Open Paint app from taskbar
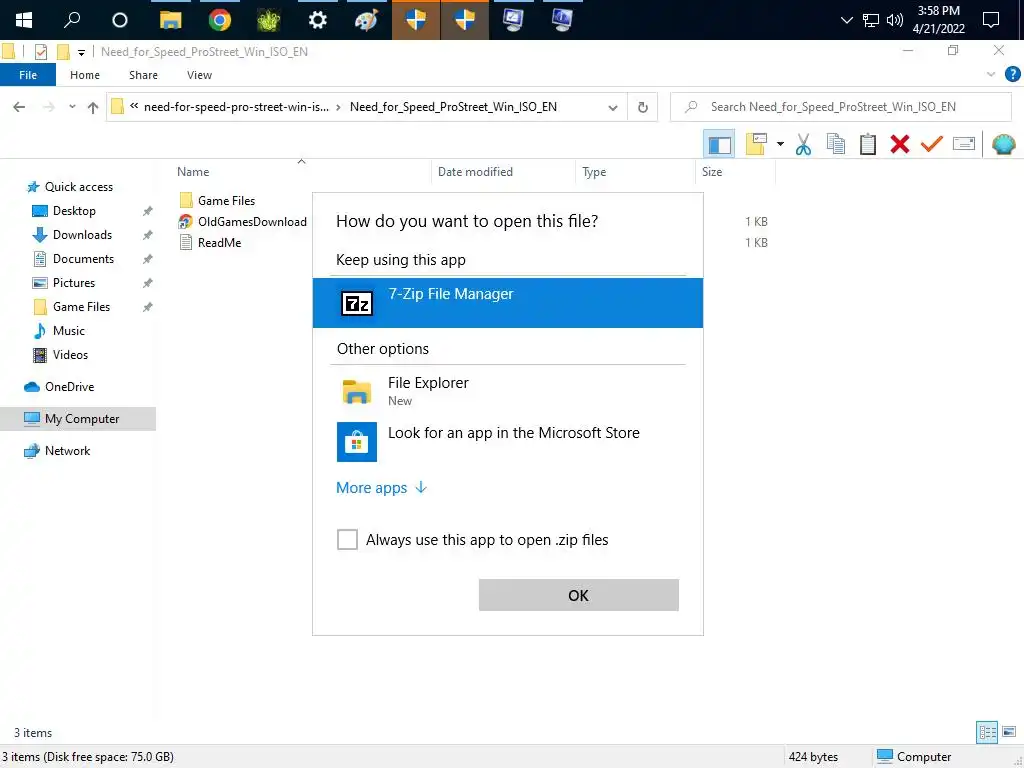The image size is (1024, 768). click(x=366, y=20)
